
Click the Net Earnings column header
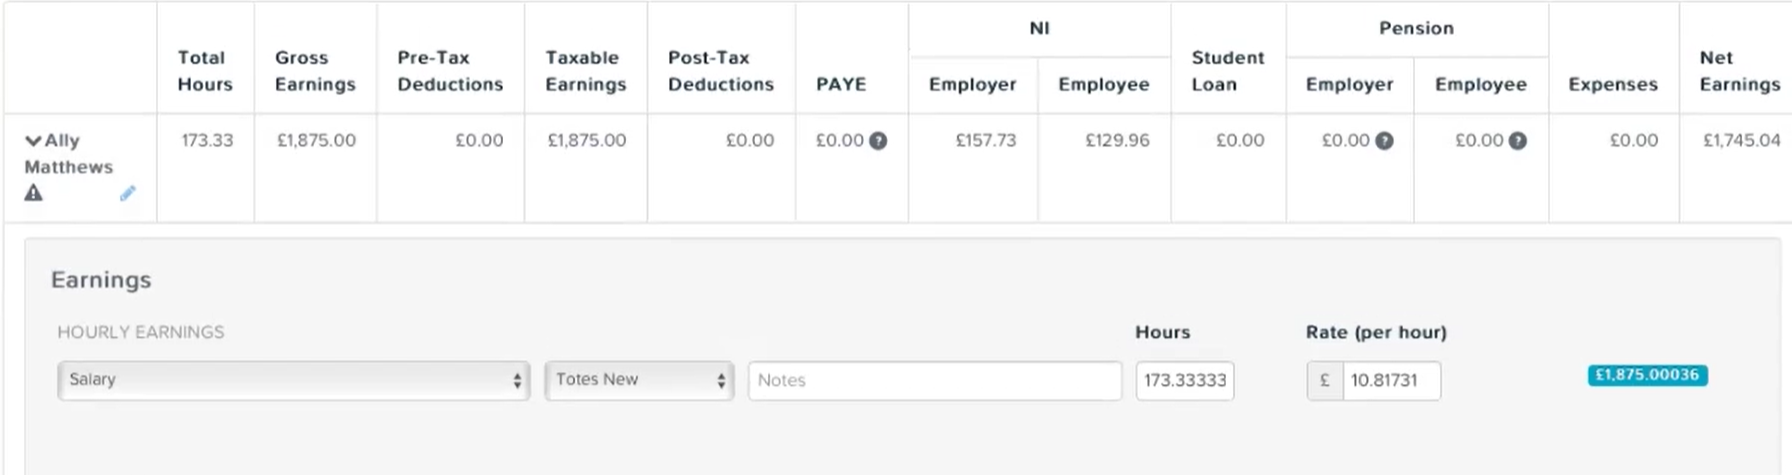(1740, 71)
